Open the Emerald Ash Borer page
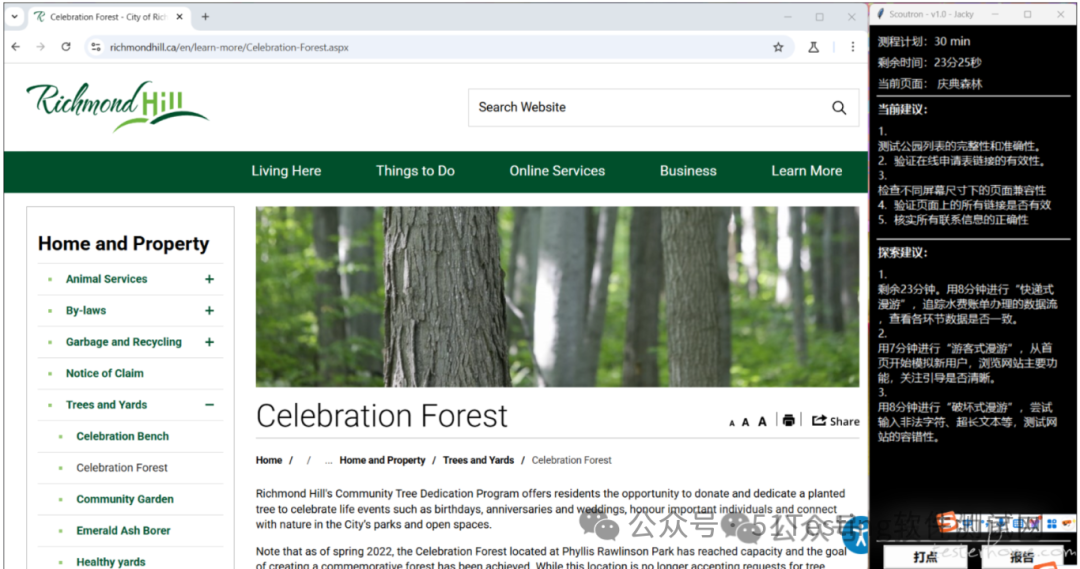The image size is (1080, 569). pos(123,530)
